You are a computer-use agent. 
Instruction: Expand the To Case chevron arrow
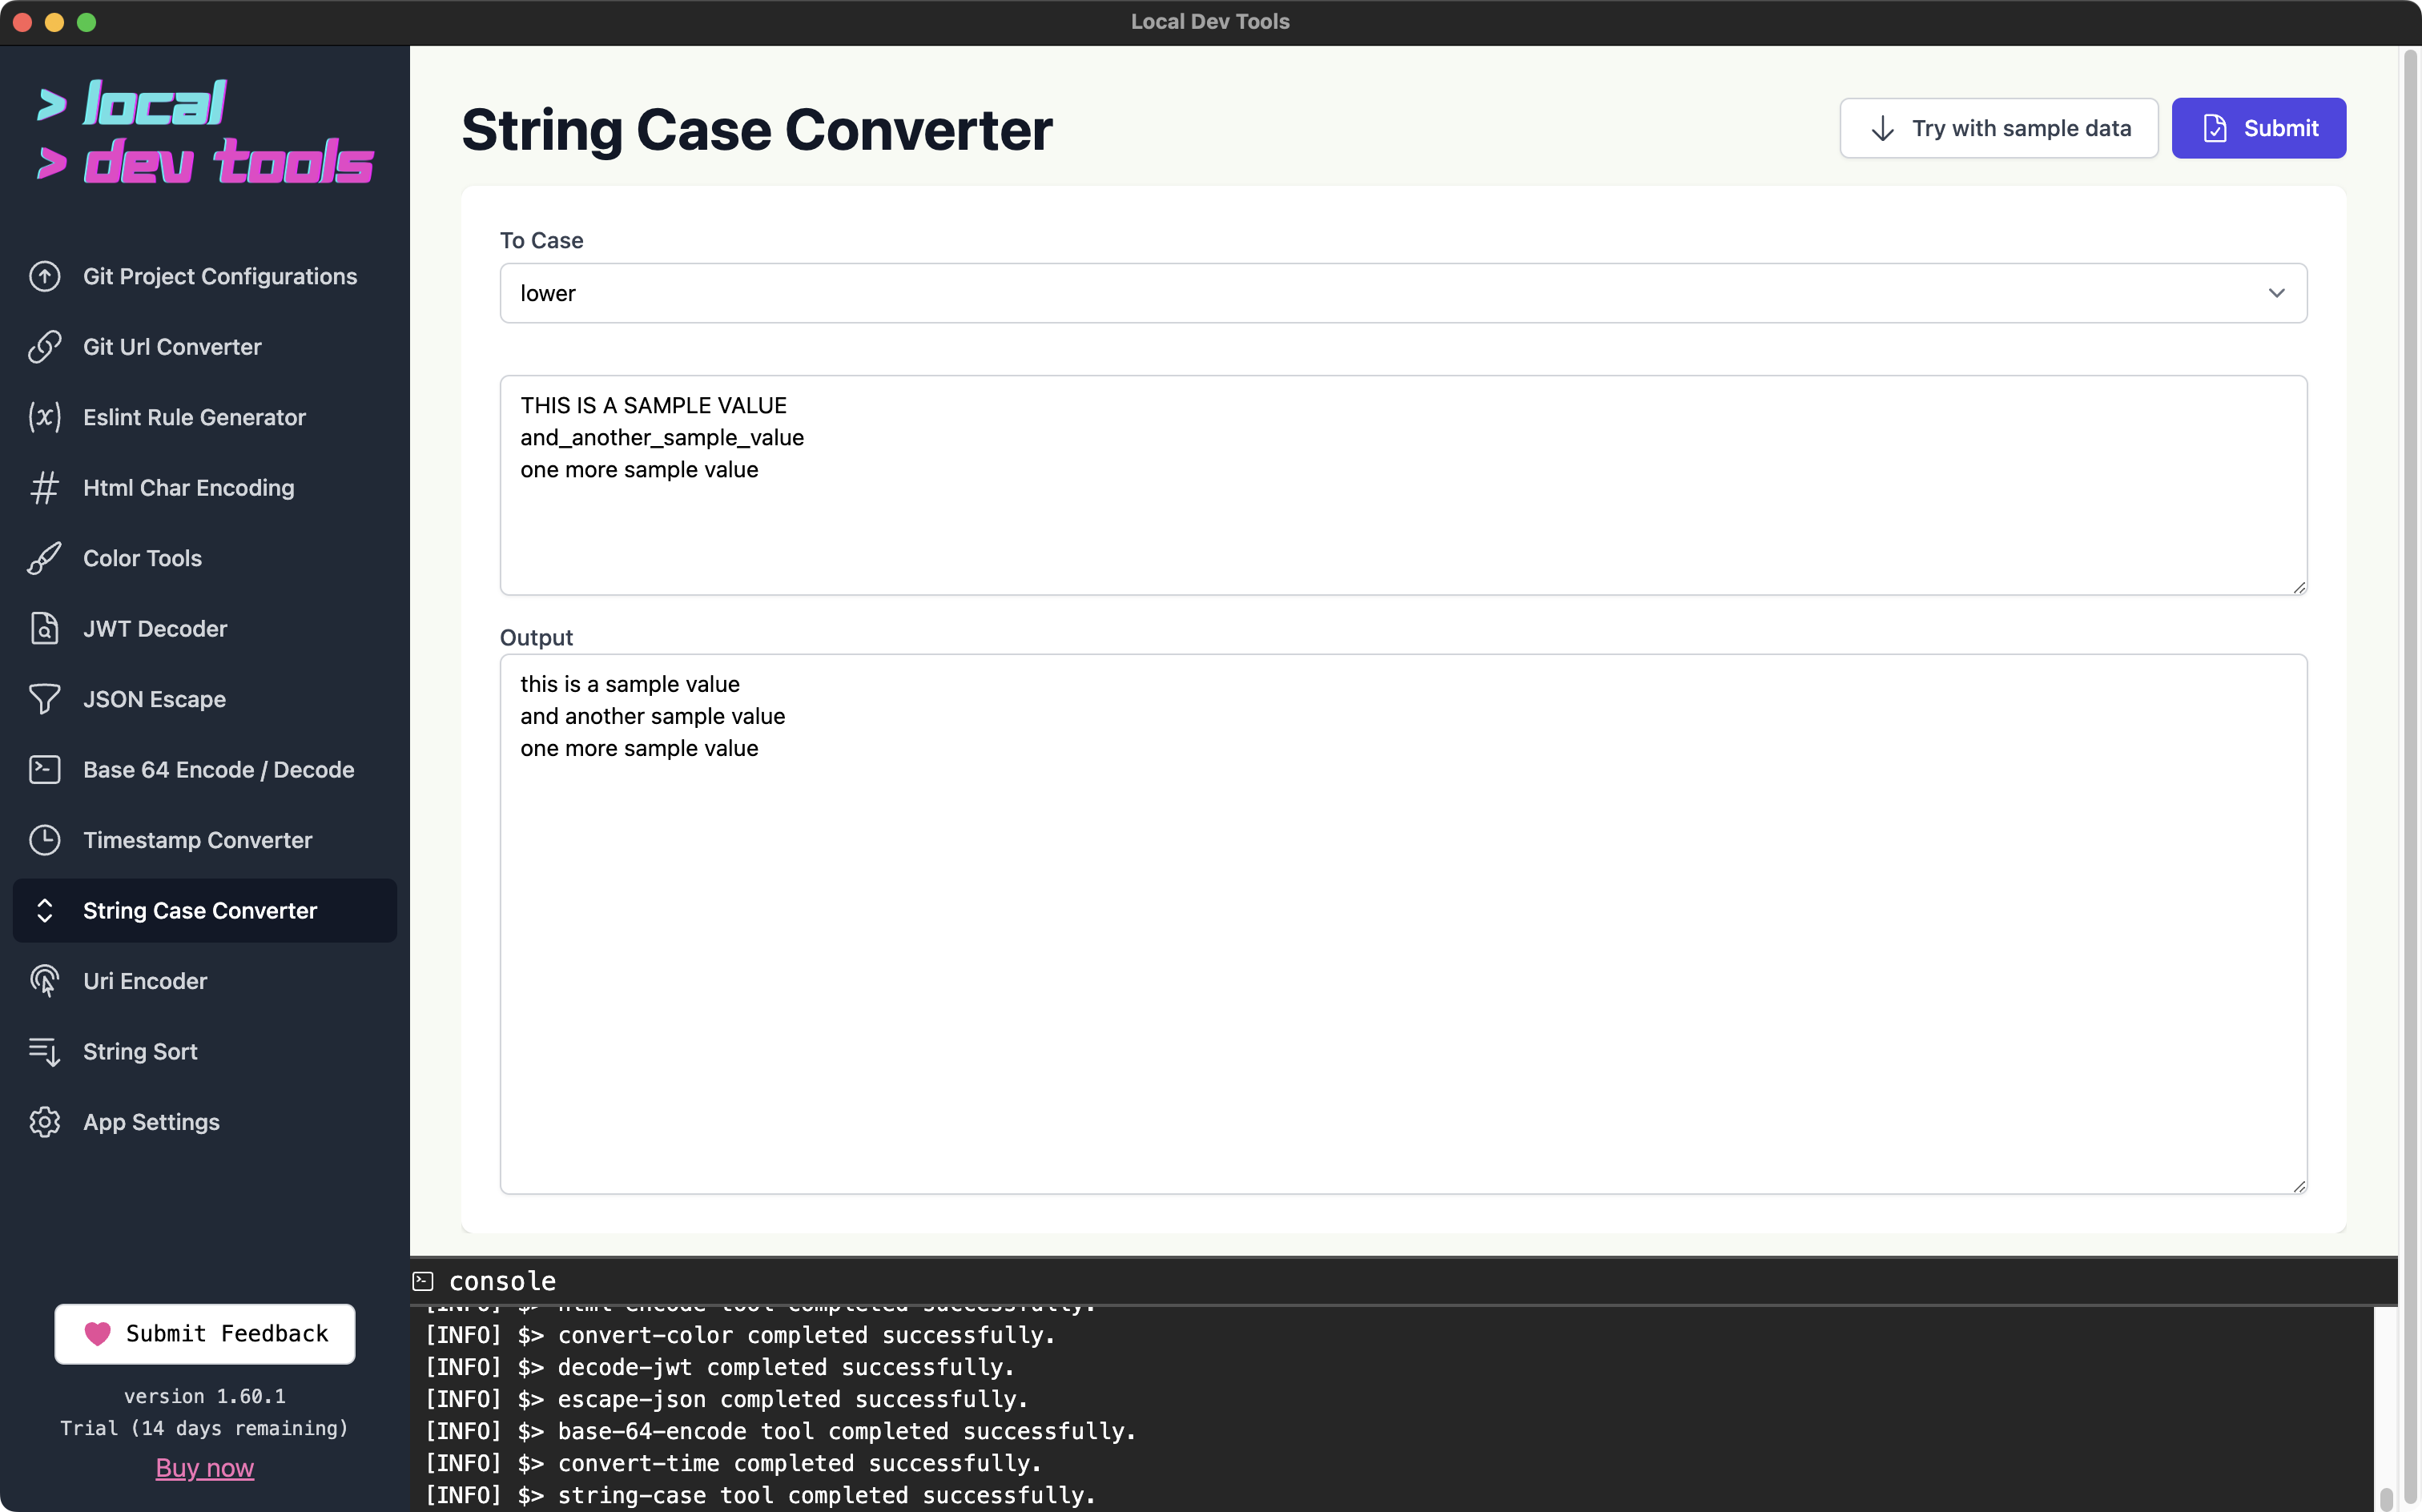pos(2277,293)
